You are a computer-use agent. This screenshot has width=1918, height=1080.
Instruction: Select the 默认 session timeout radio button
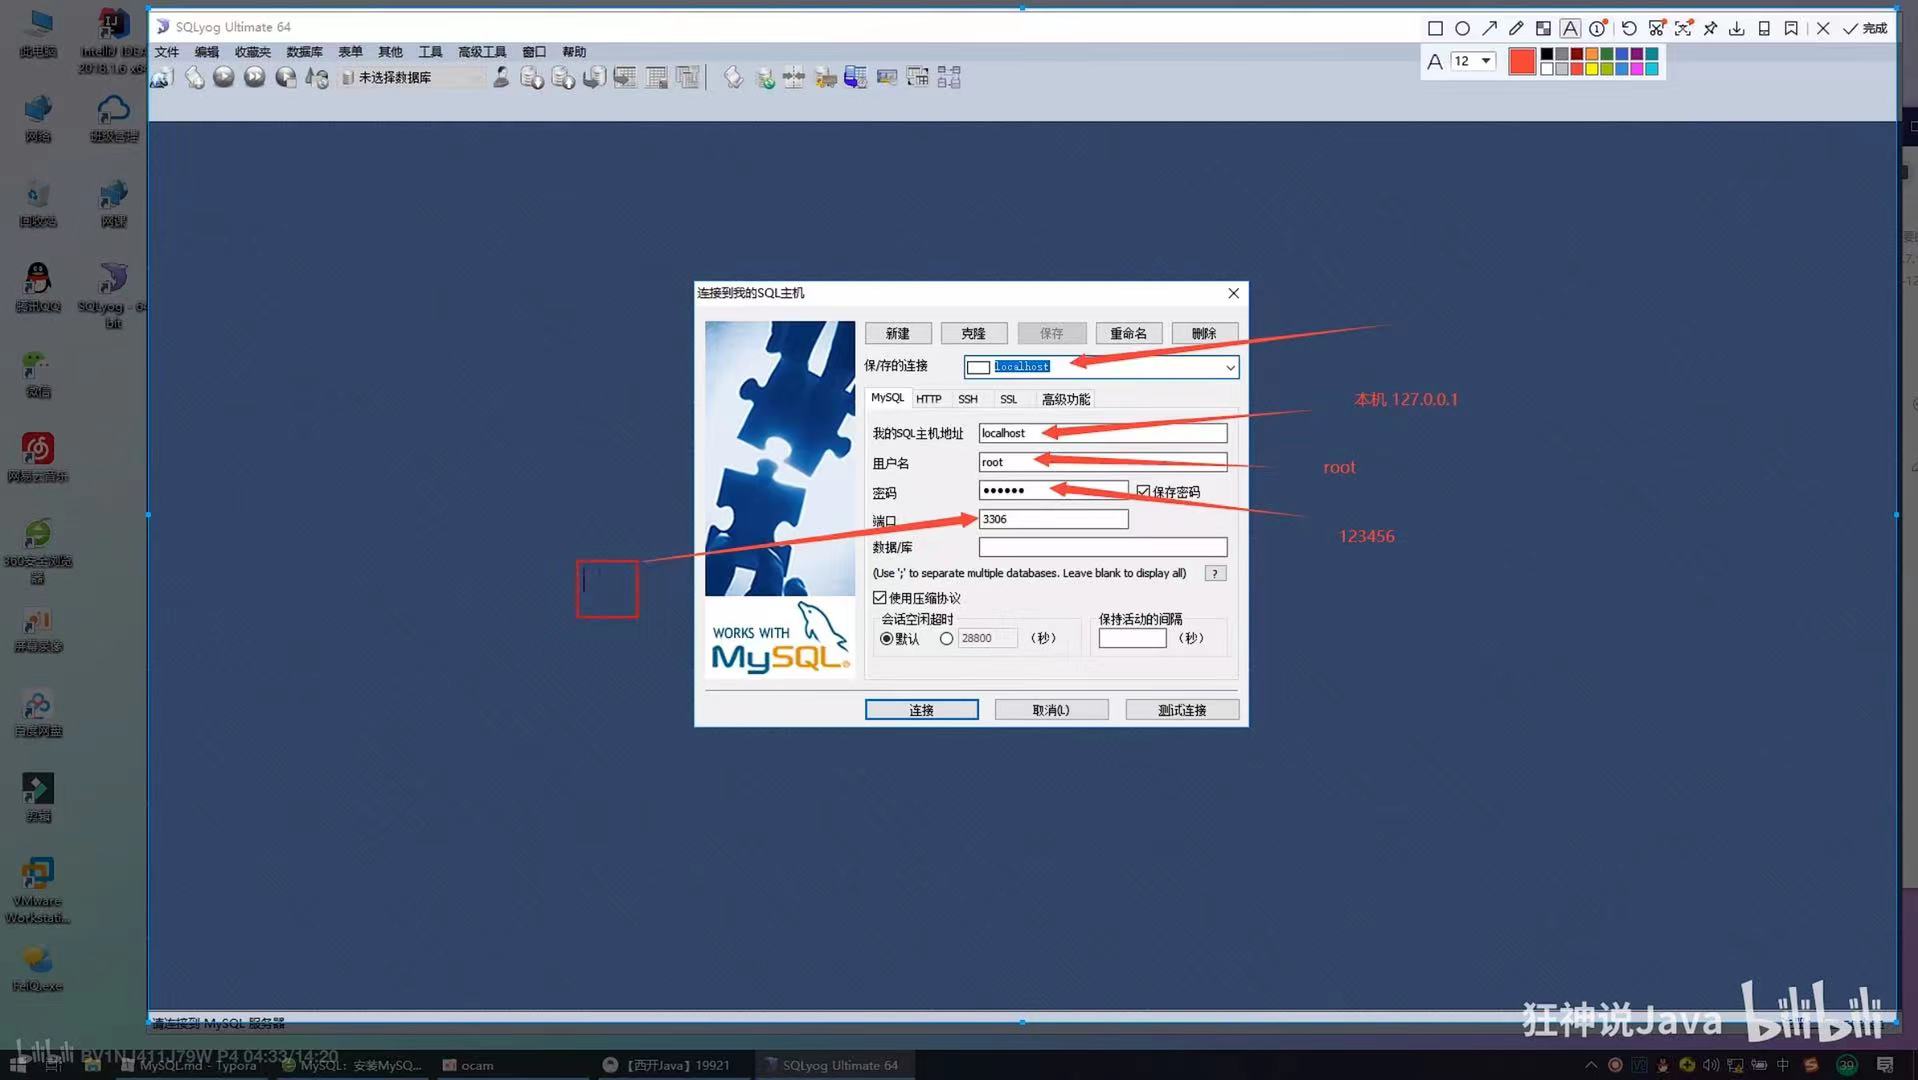887,639
